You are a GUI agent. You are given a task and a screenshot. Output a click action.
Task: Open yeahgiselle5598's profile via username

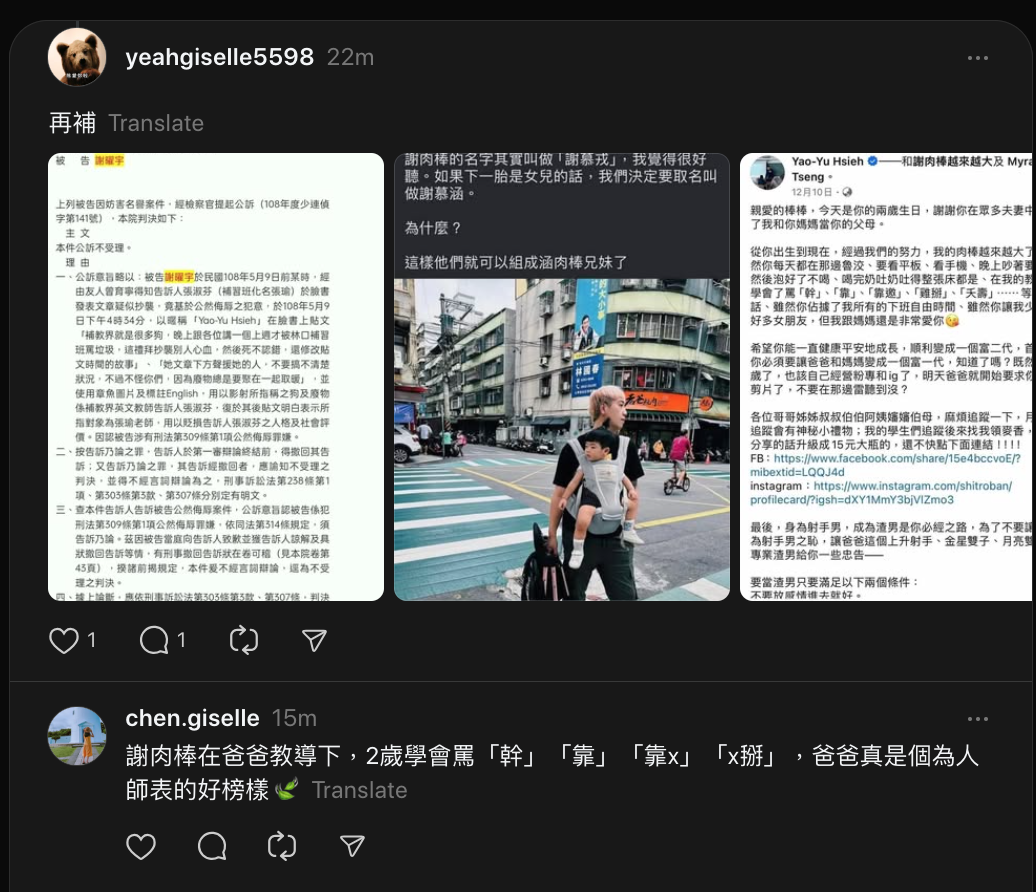219,57
